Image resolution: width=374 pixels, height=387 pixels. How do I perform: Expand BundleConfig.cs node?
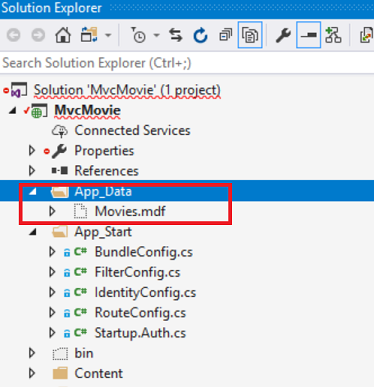52,252
